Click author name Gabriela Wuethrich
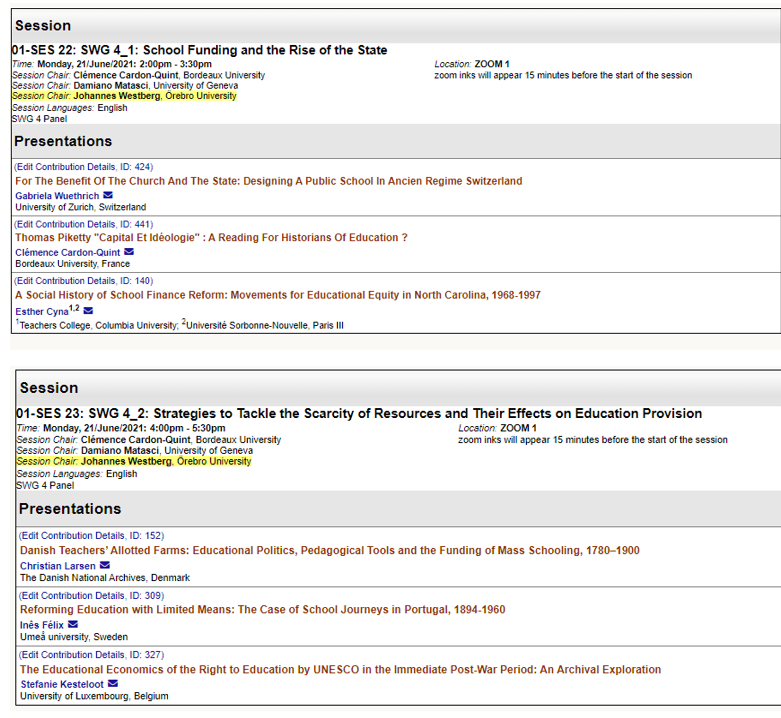Screen dimensions: 781x718 point(57,196)
